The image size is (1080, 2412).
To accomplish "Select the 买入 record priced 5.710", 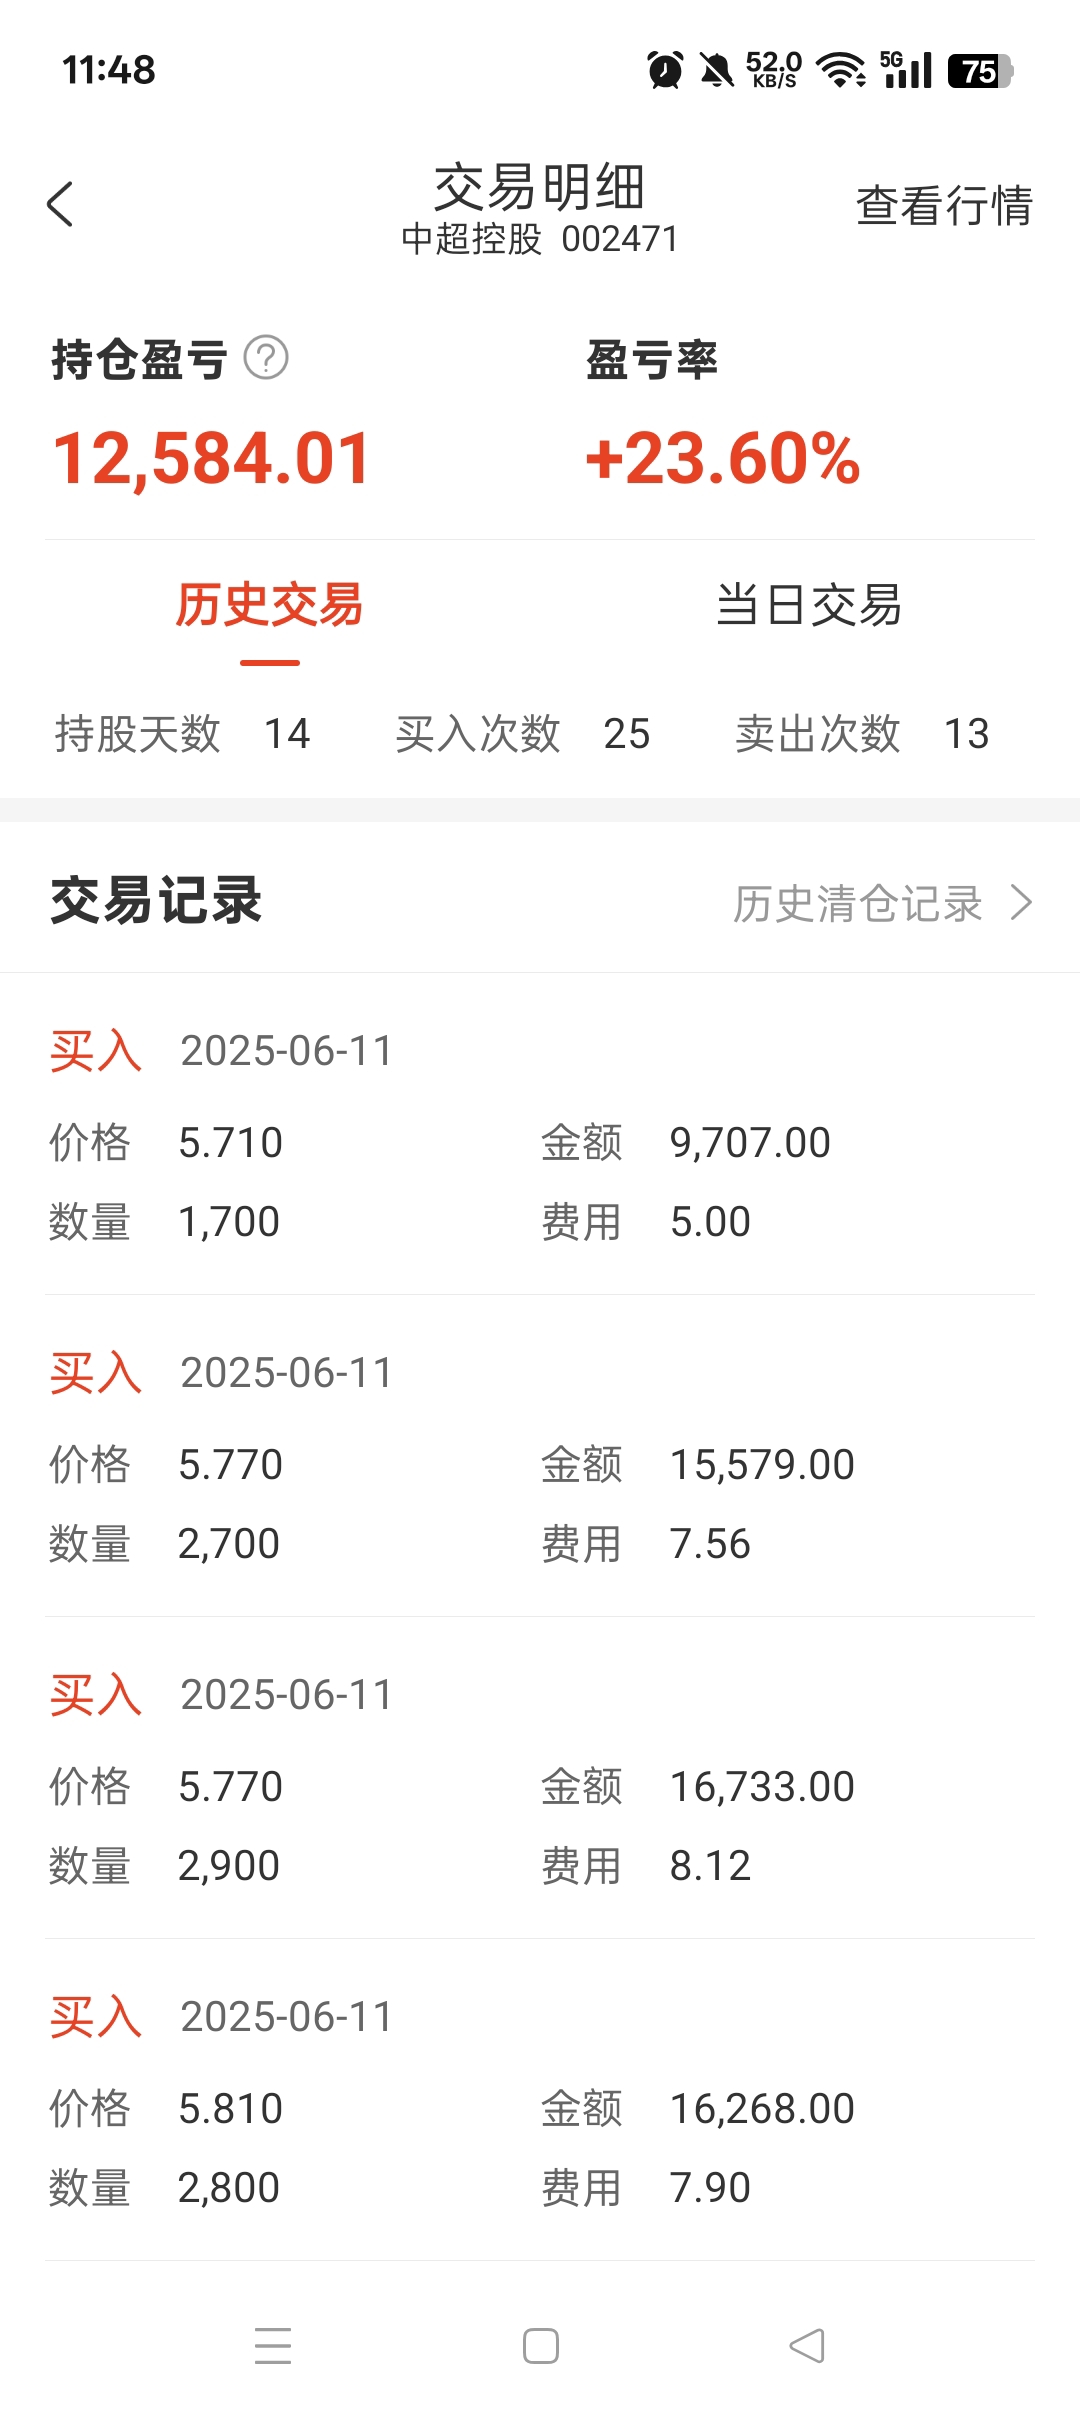I will click(540, 1134).
